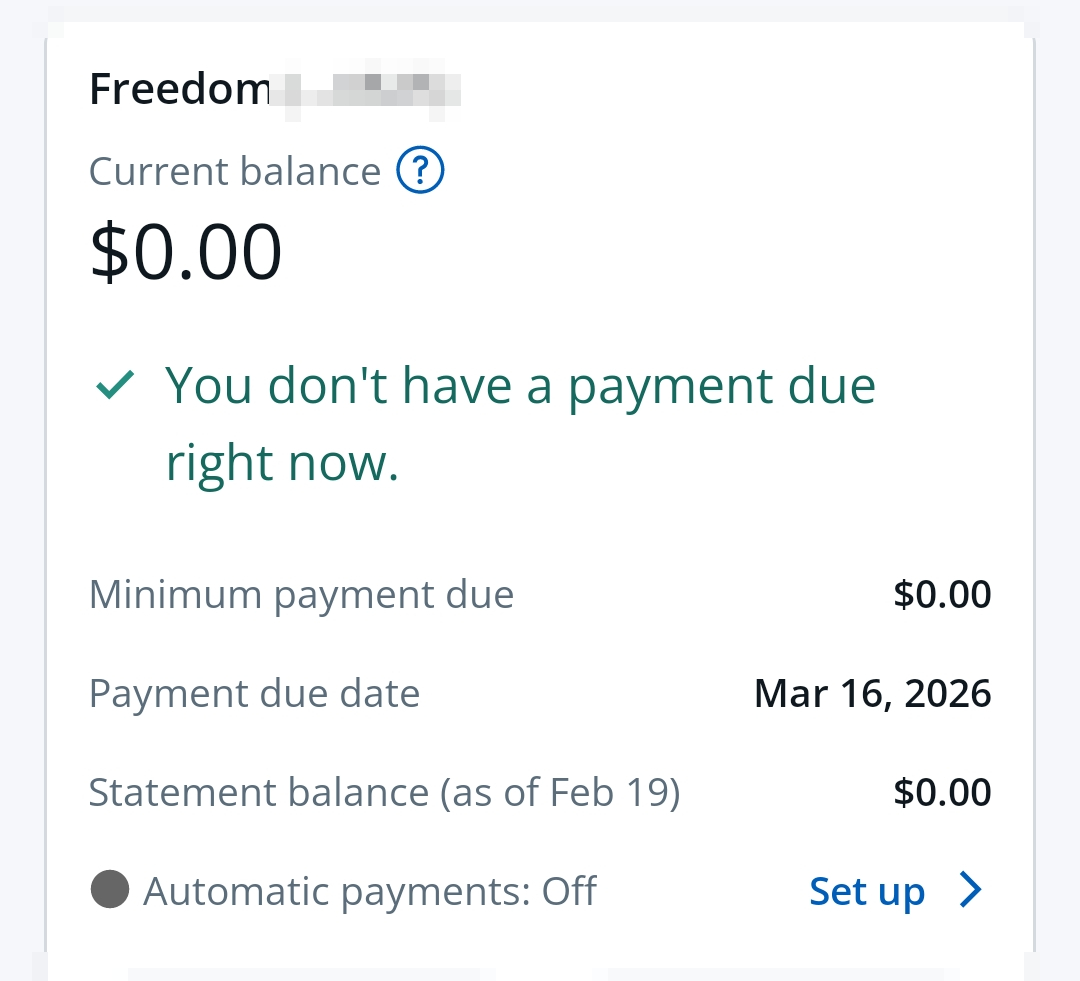Expand using the chevron beside Set up
The width and height of the screenshot is (1080, 981).
pos(969,889)
